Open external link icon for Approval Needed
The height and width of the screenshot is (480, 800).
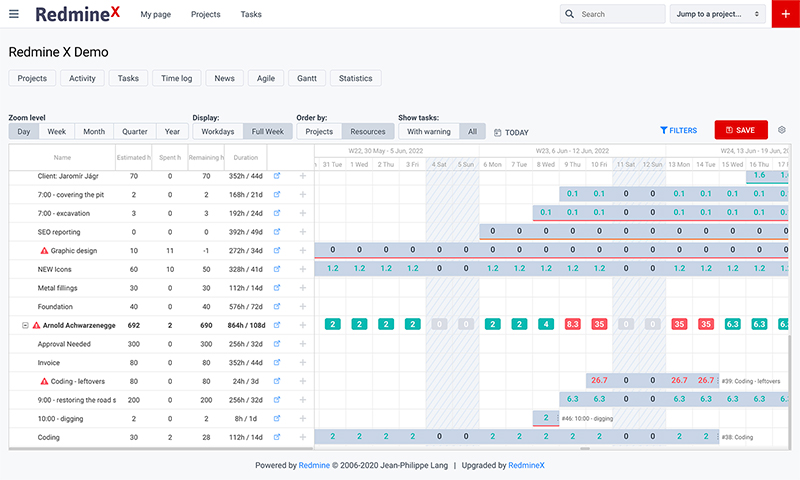277,344
